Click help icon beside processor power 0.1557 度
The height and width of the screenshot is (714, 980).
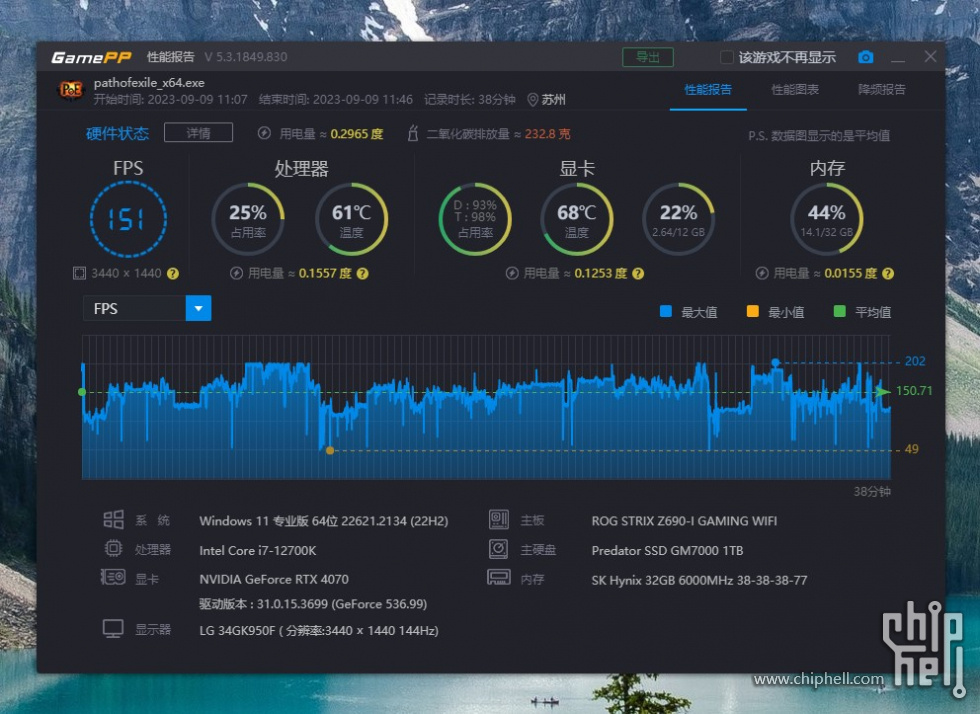[x=362, y=274]
